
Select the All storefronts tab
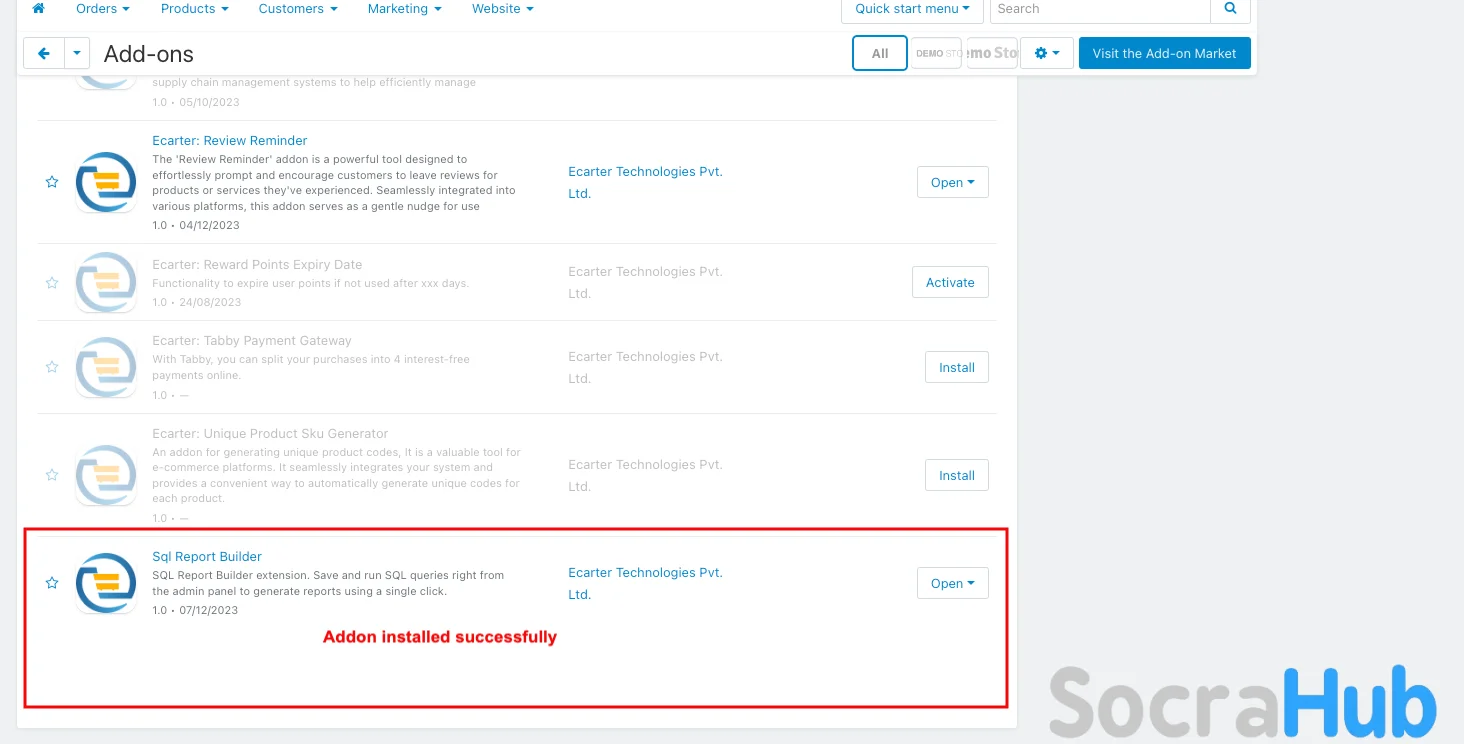tap(880, 54)
